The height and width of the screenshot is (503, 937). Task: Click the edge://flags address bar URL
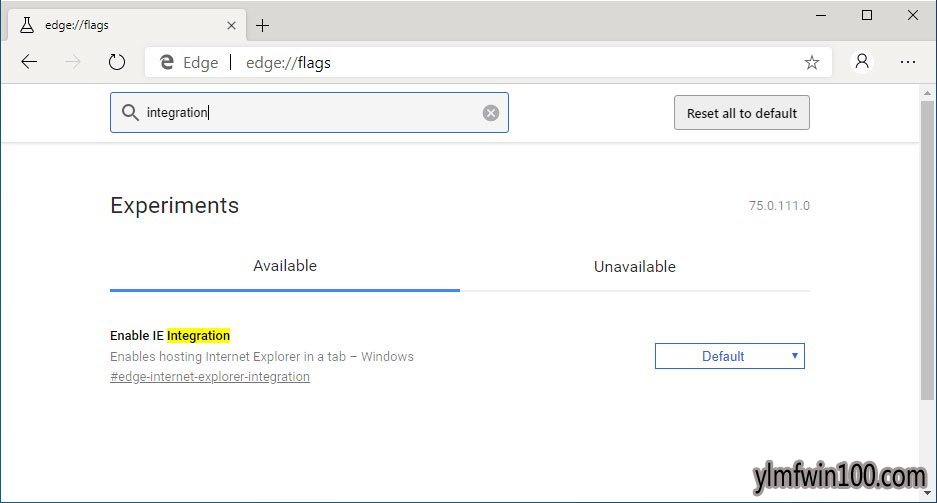click(x=288, y=63)
